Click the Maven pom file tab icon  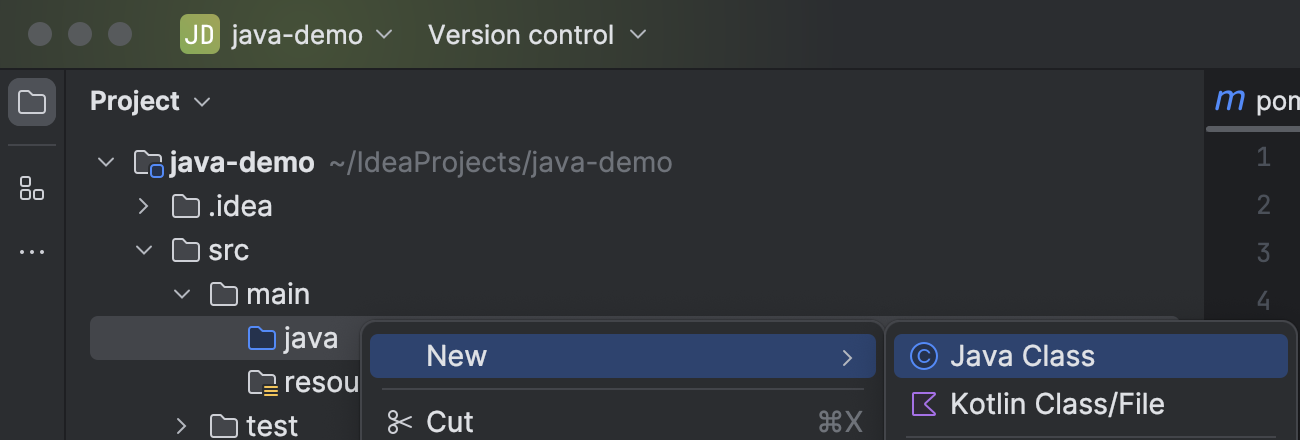(1229, 100)
